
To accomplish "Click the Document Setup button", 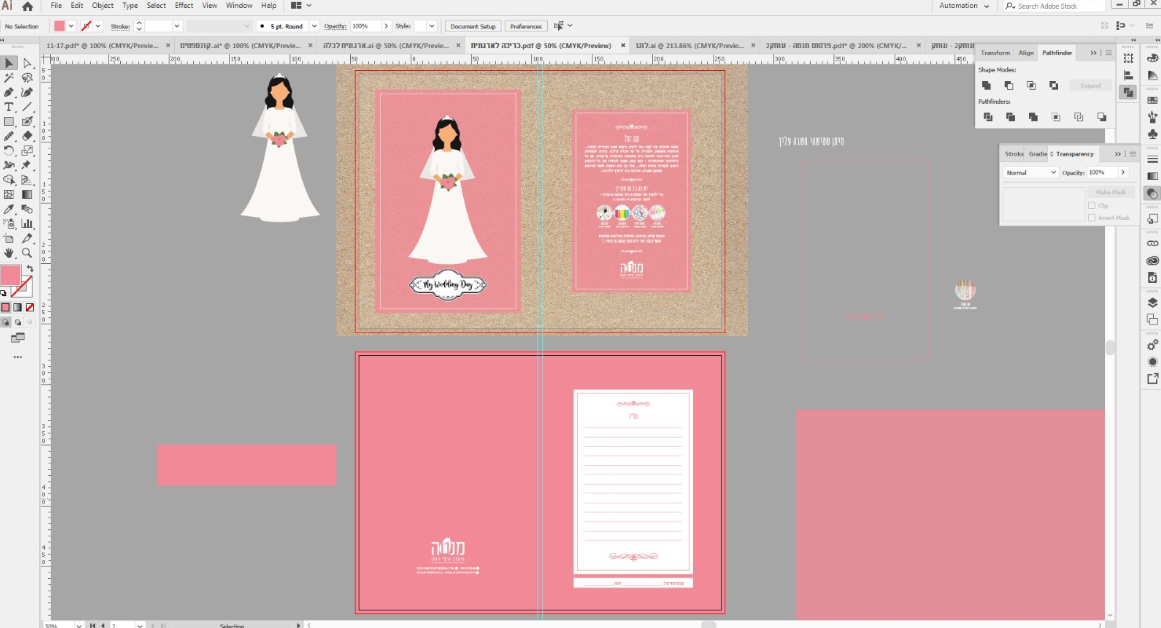I will point(472,26).
